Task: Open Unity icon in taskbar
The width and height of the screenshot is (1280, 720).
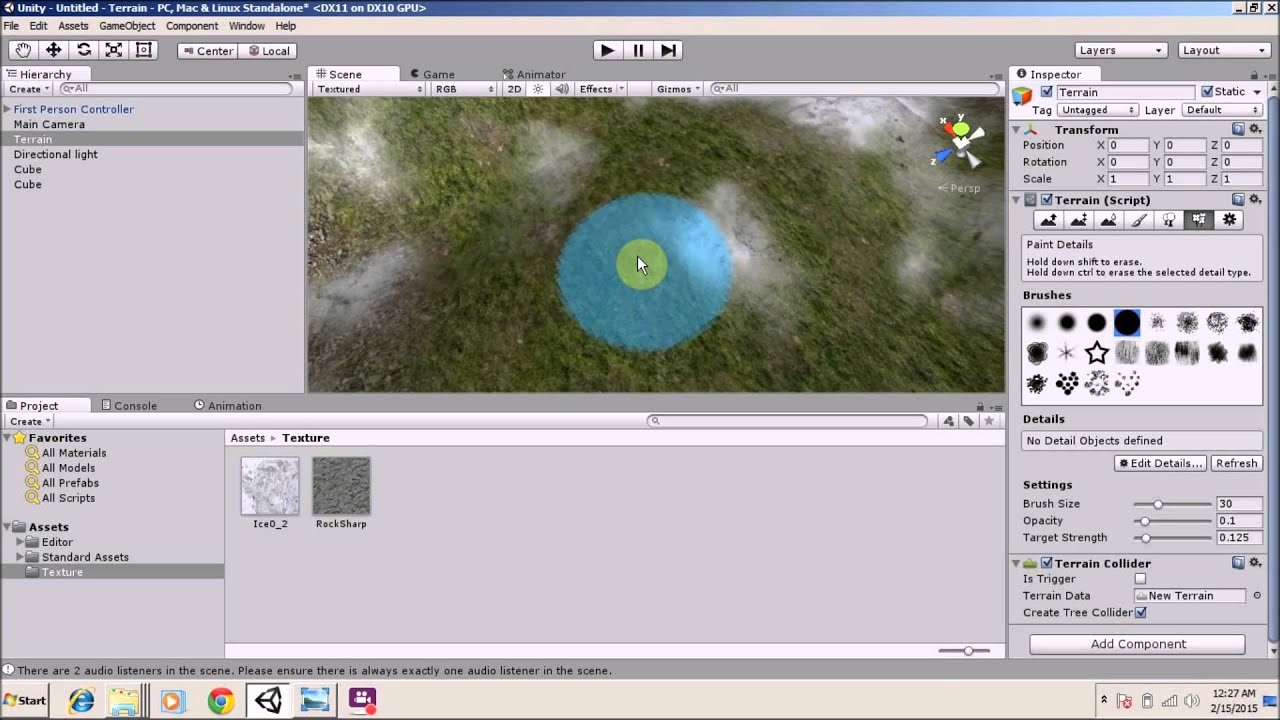Action: [x=267, y=700]
